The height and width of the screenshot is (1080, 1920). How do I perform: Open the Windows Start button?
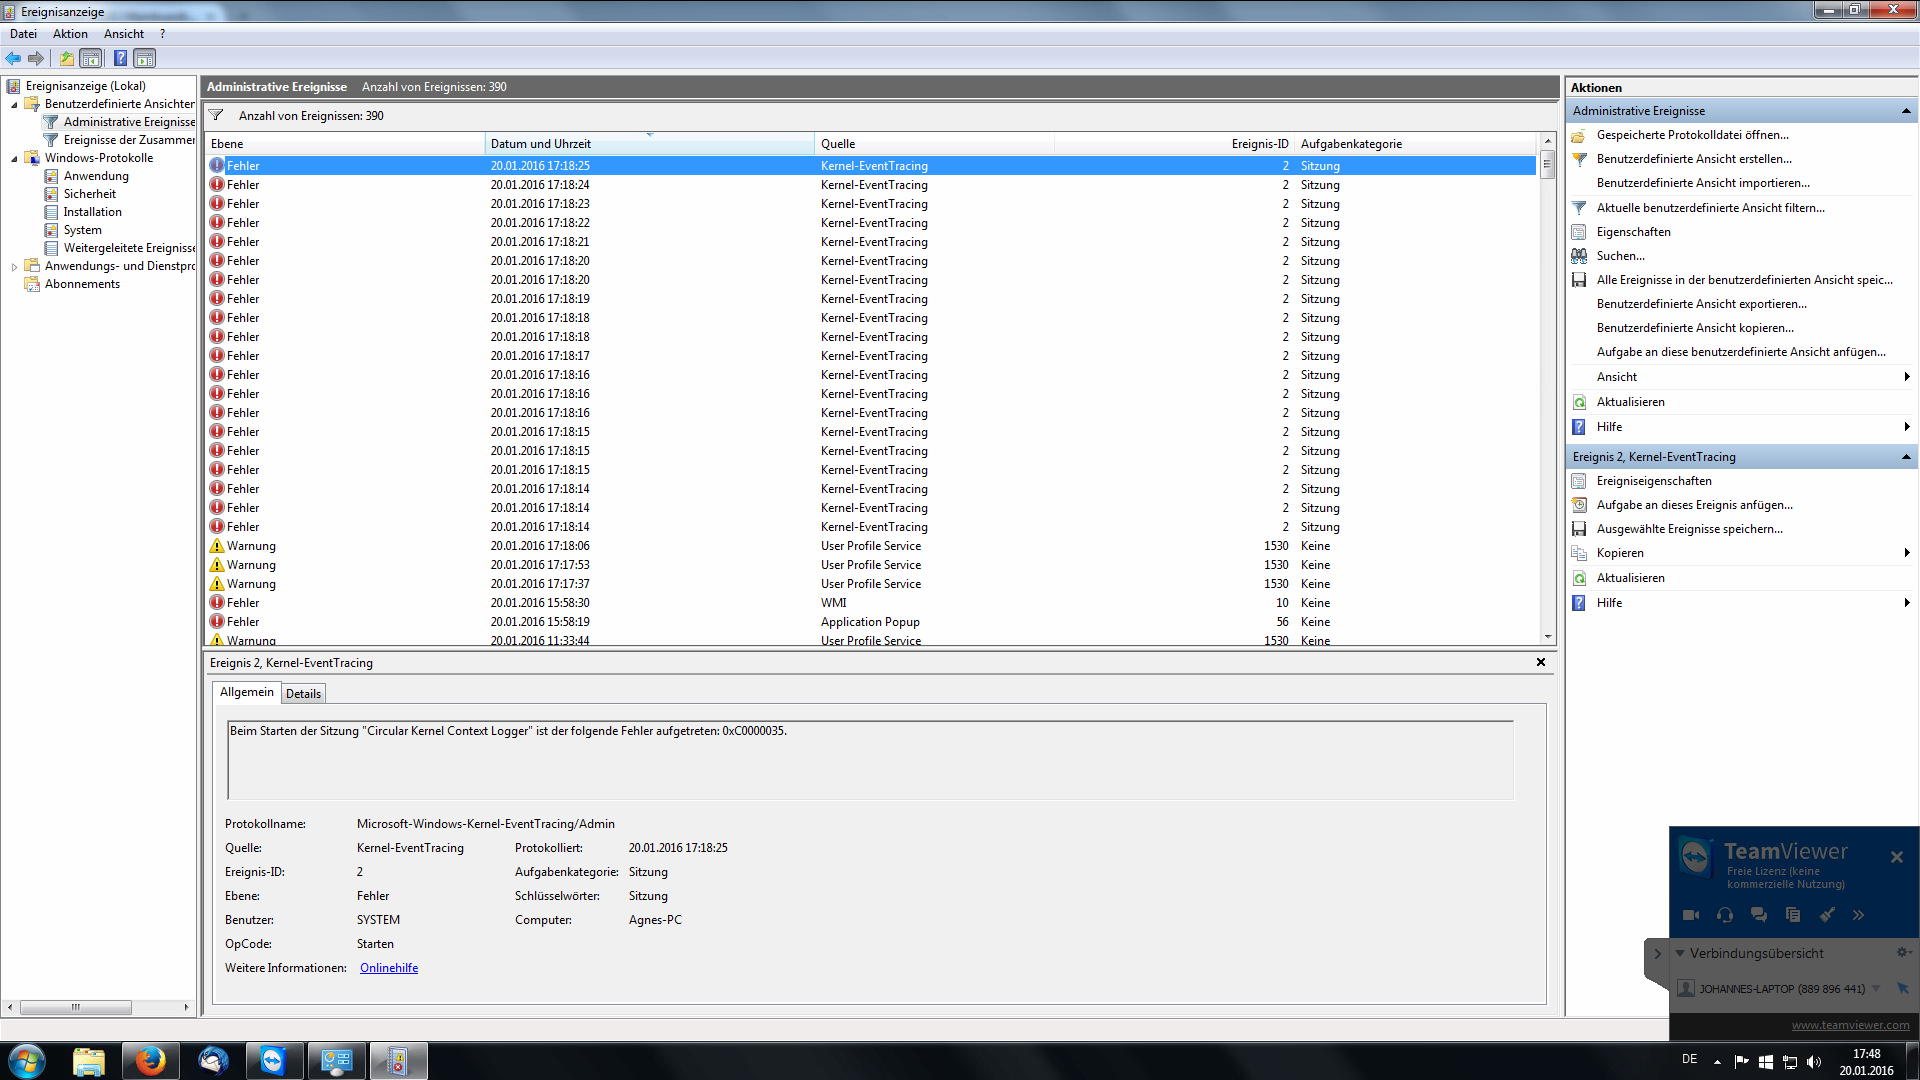coord(27,1060)
